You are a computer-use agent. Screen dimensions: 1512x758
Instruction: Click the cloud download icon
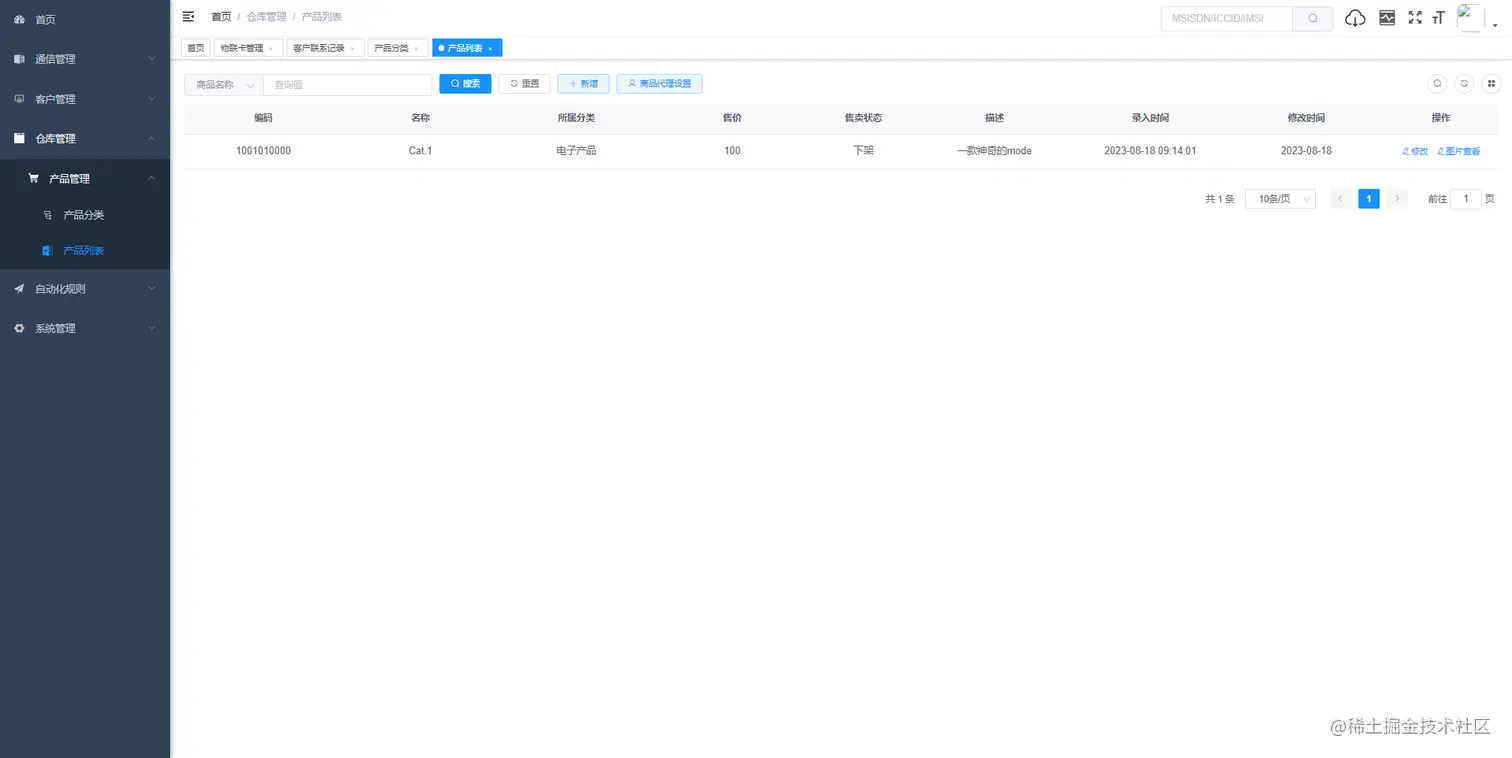click(x=1355, y=18)
